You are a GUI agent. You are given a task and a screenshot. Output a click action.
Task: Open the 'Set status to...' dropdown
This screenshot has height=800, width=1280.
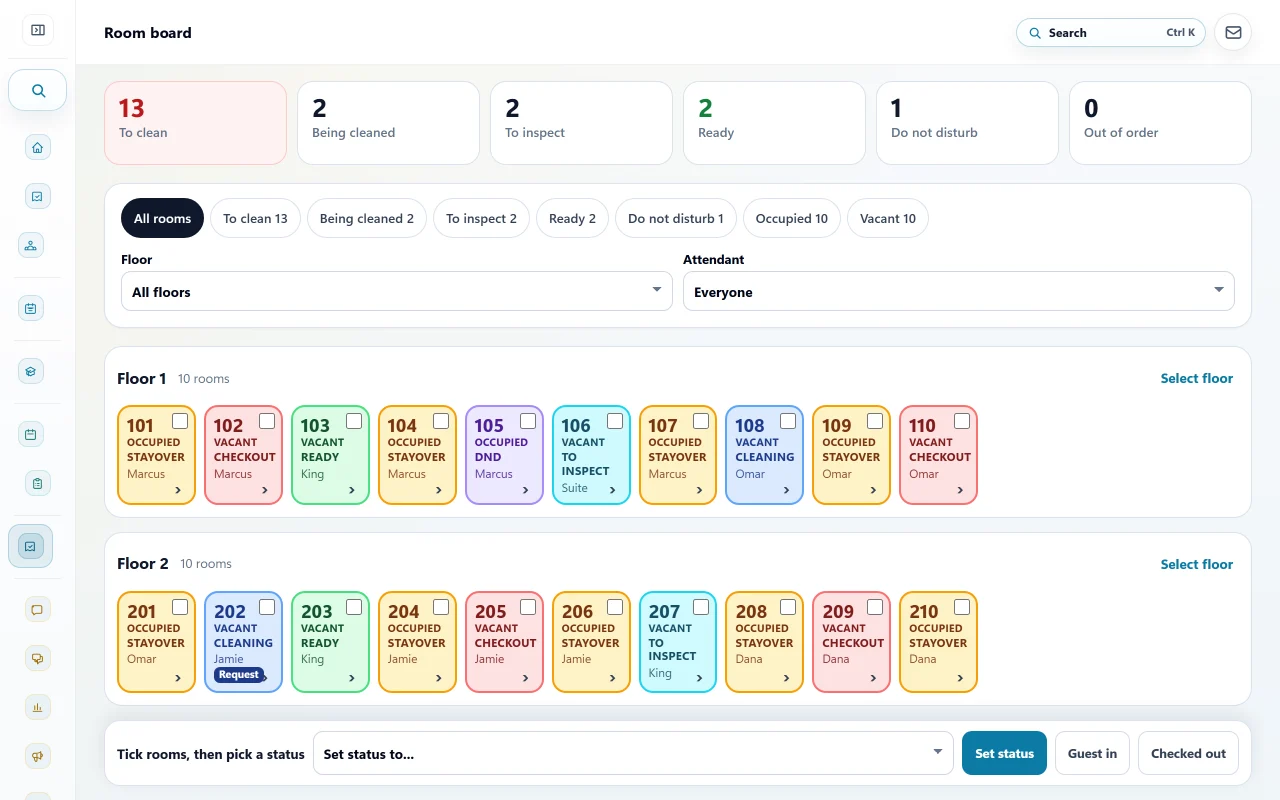[x=633, y=753]
